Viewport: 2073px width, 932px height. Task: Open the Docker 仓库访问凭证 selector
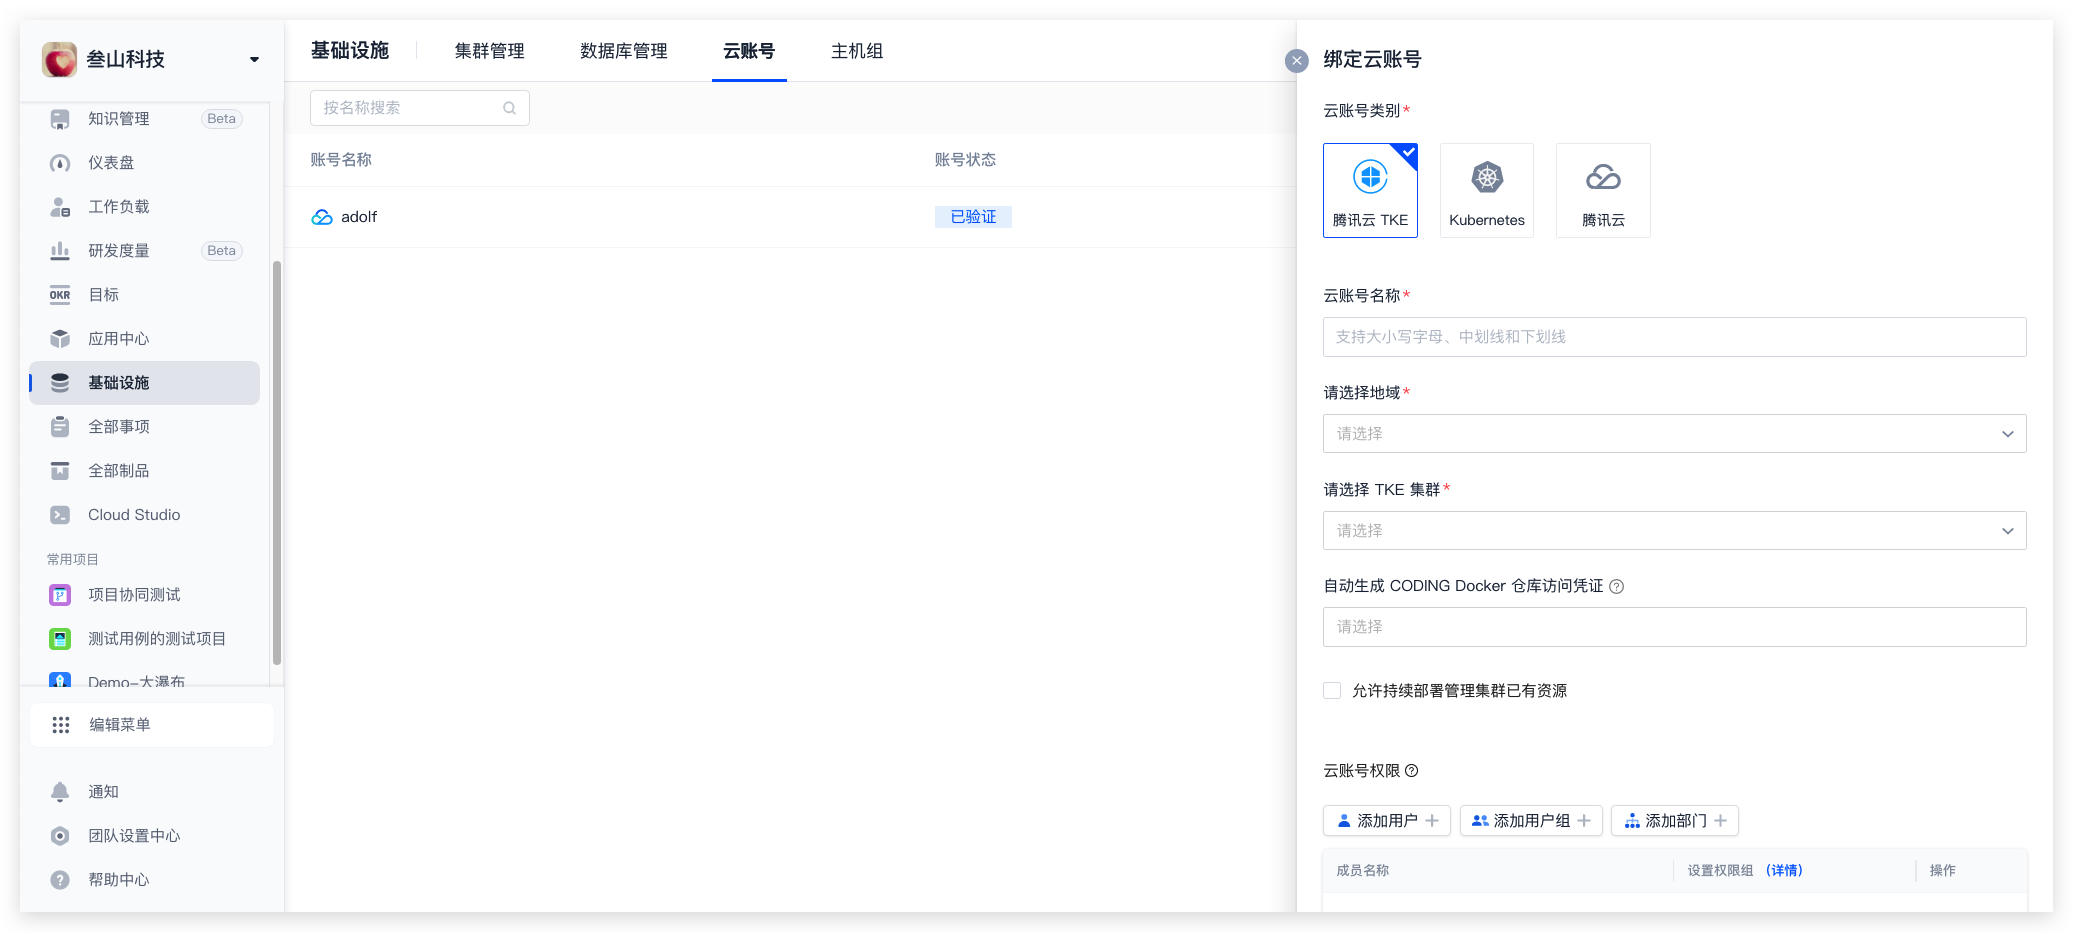(1675, 627)
